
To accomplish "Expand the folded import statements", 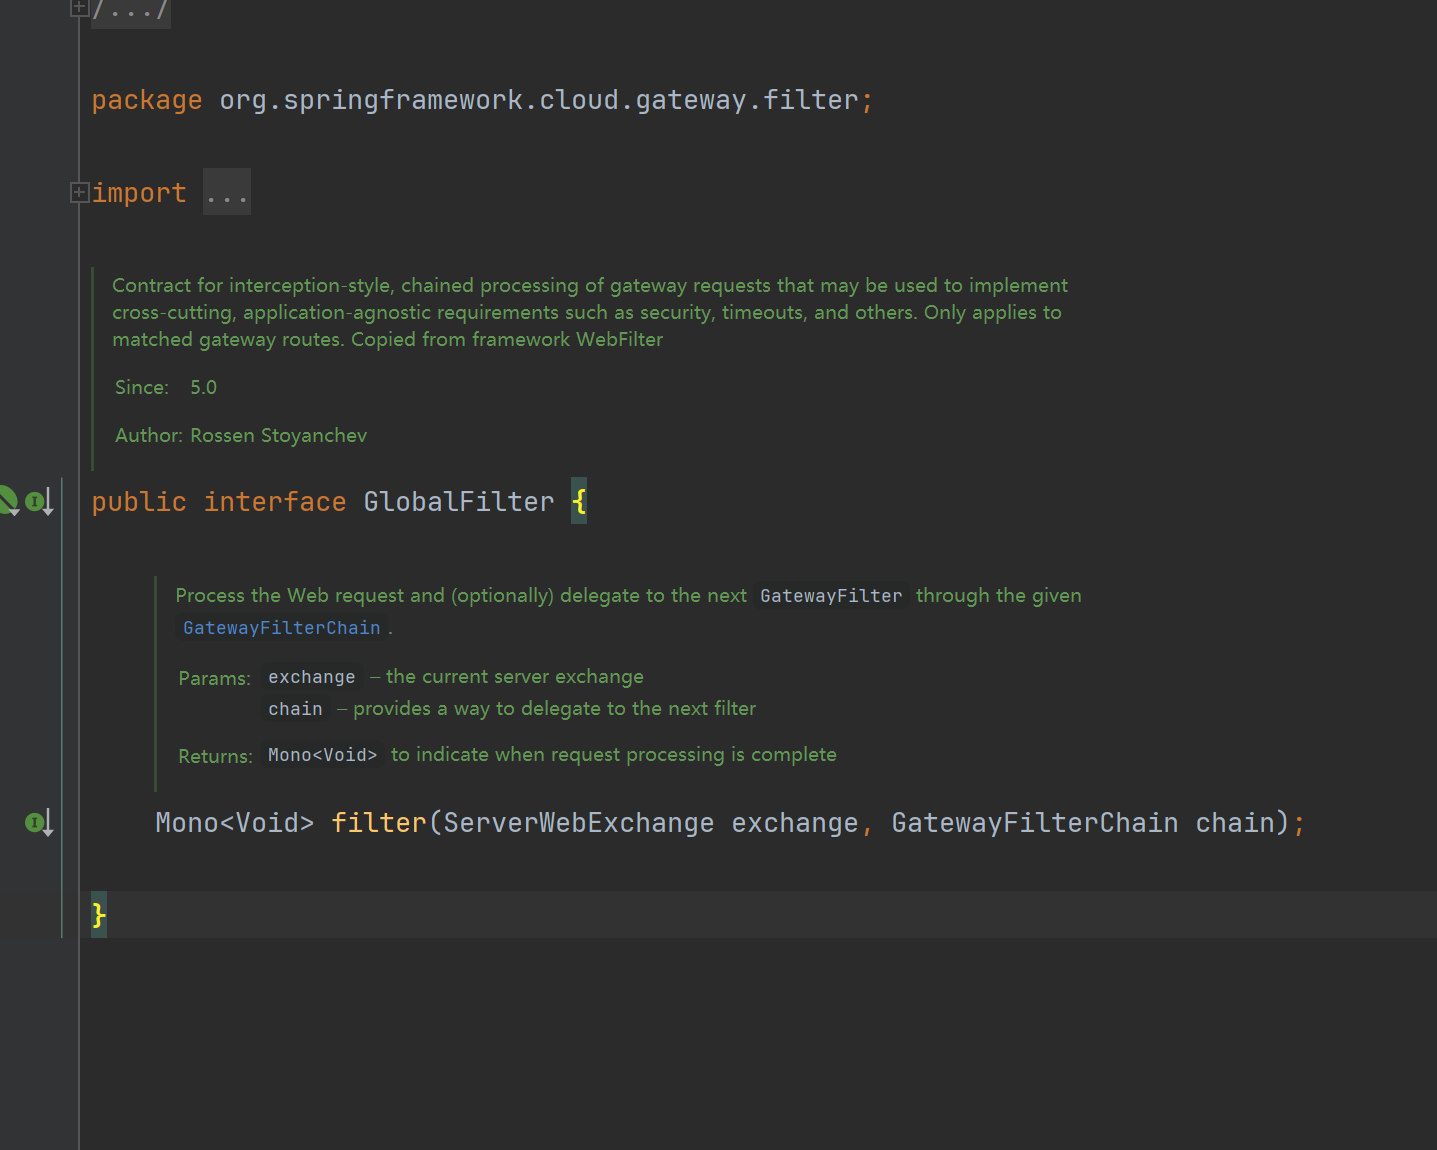I will click(79, 192).
